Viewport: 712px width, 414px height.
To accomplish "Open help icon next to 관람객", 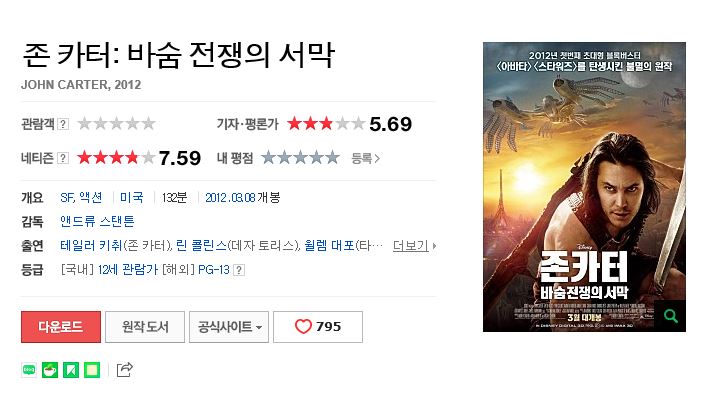I will [x=64, y=124].
